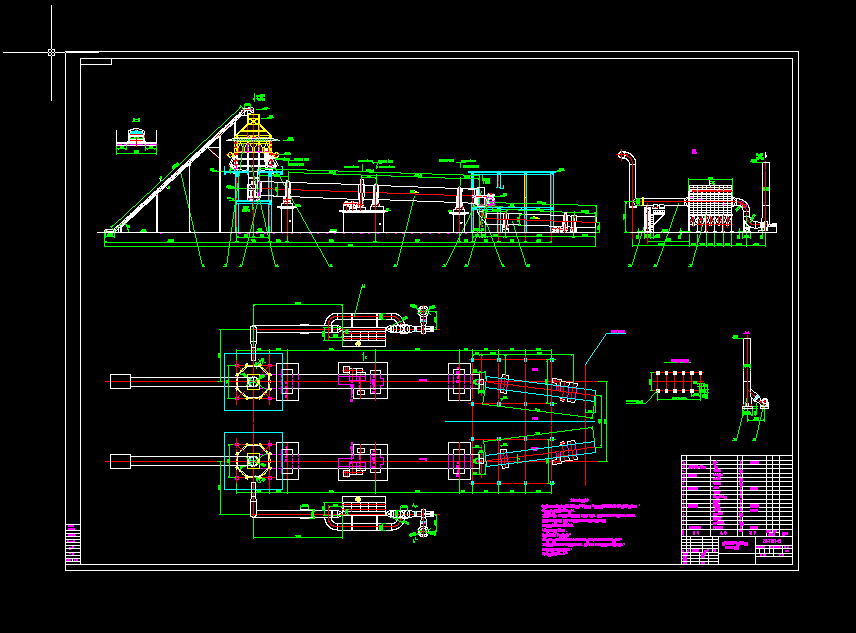The height and width of the screenshot is (633, 856).
Task: Click the cyan-framed shed structure in elevation view
Action: [512, 201]
